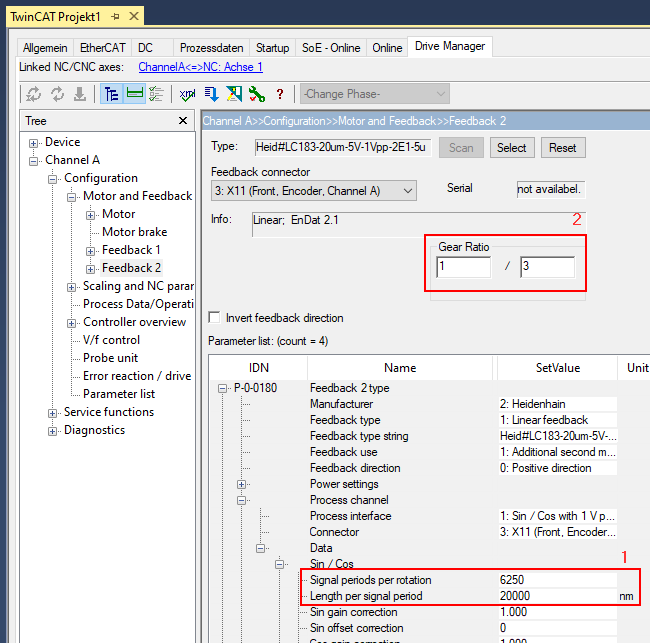The width and height of the screenshot is (650, 643).
Task: Click the first grayed refresh arrows icon
Action: (34, 94)
